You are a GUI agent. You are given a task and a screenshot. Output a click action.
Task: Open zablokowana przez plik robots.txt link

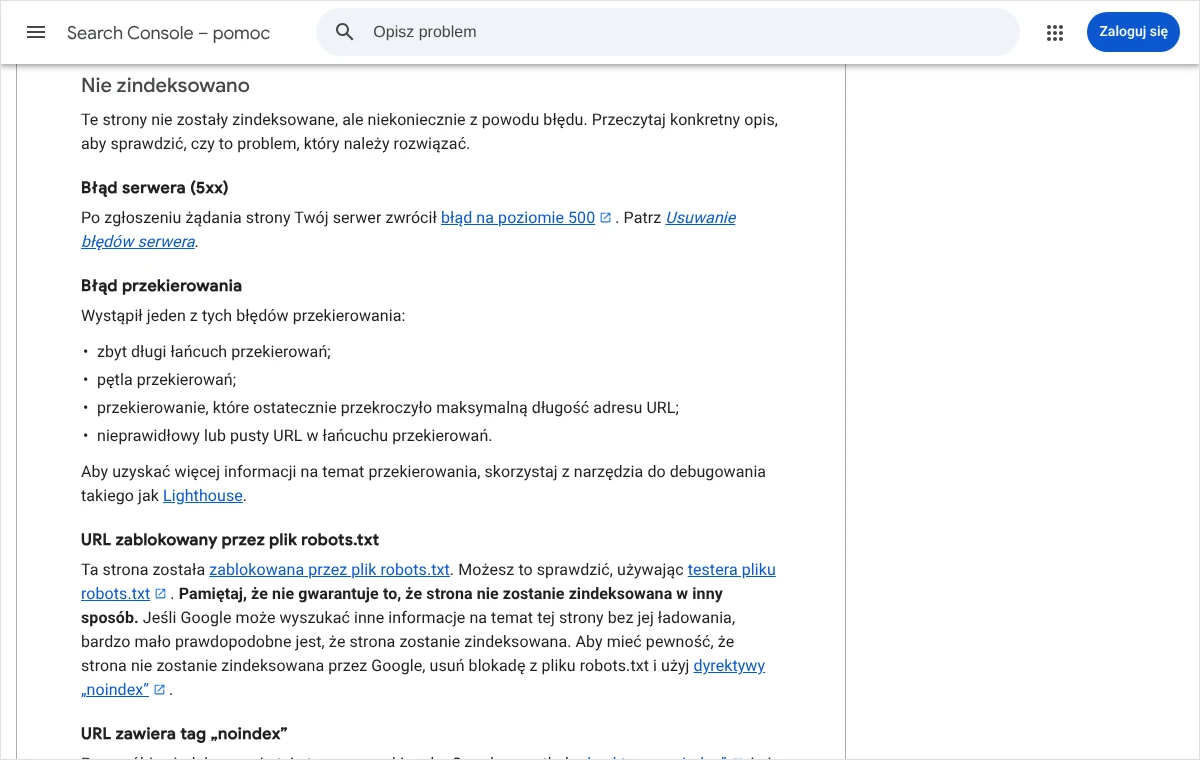click(x=330, y=570)
